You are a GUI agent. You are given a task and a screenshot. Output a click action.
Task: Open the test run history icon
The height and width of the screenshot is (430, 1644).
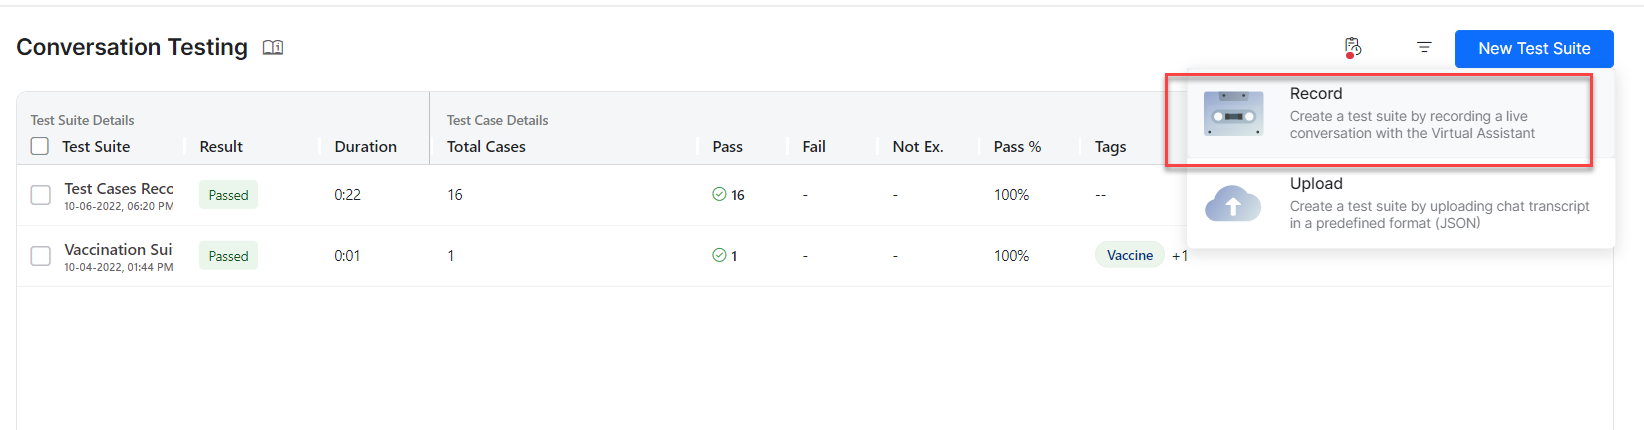[x=1352, y=47]
